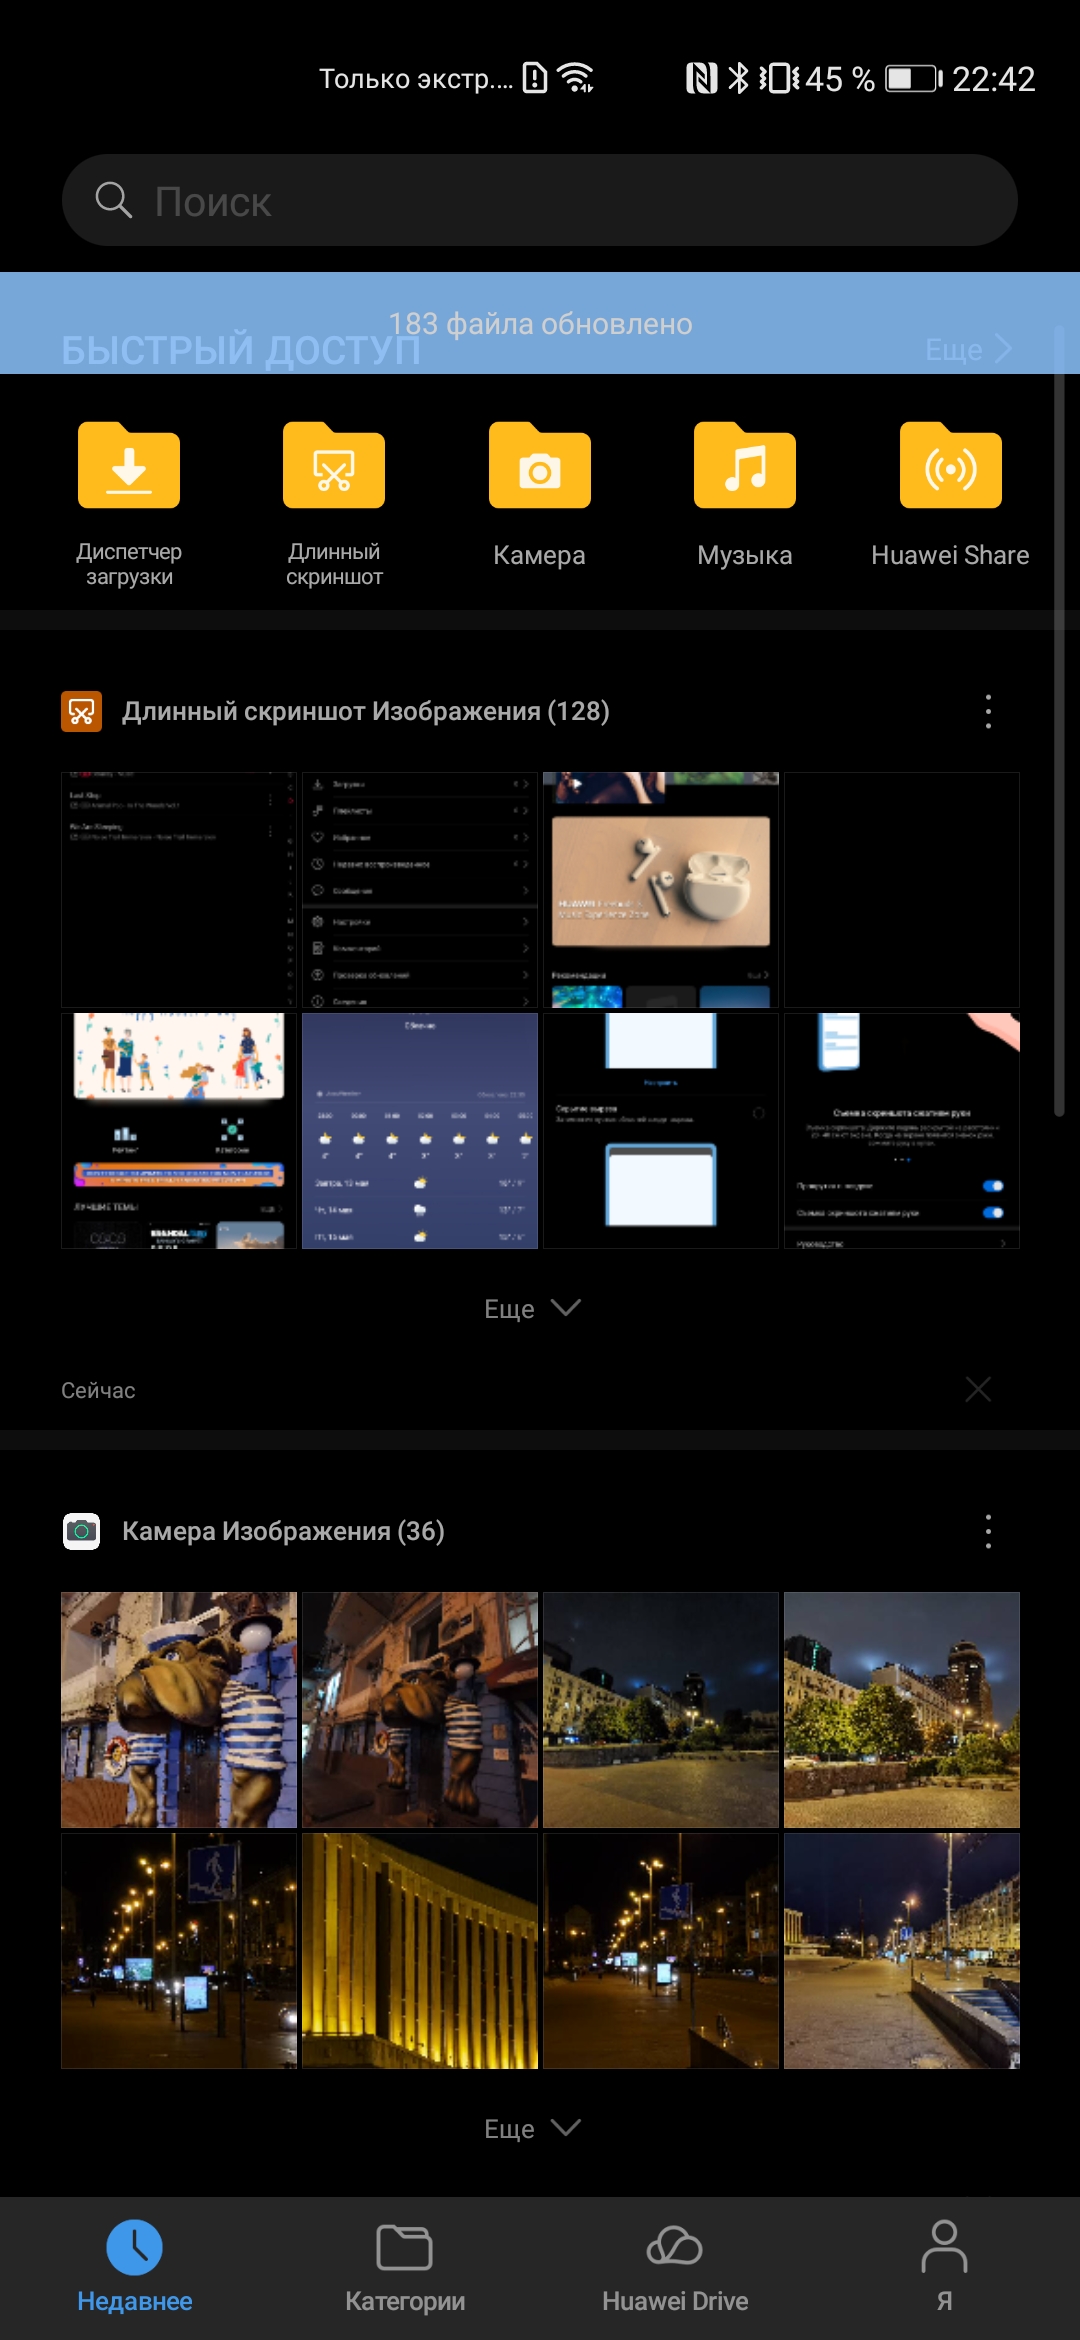Tap the search magnifier icon
Viewport: 1080px width, 2340px height.
tap(113, 200)
